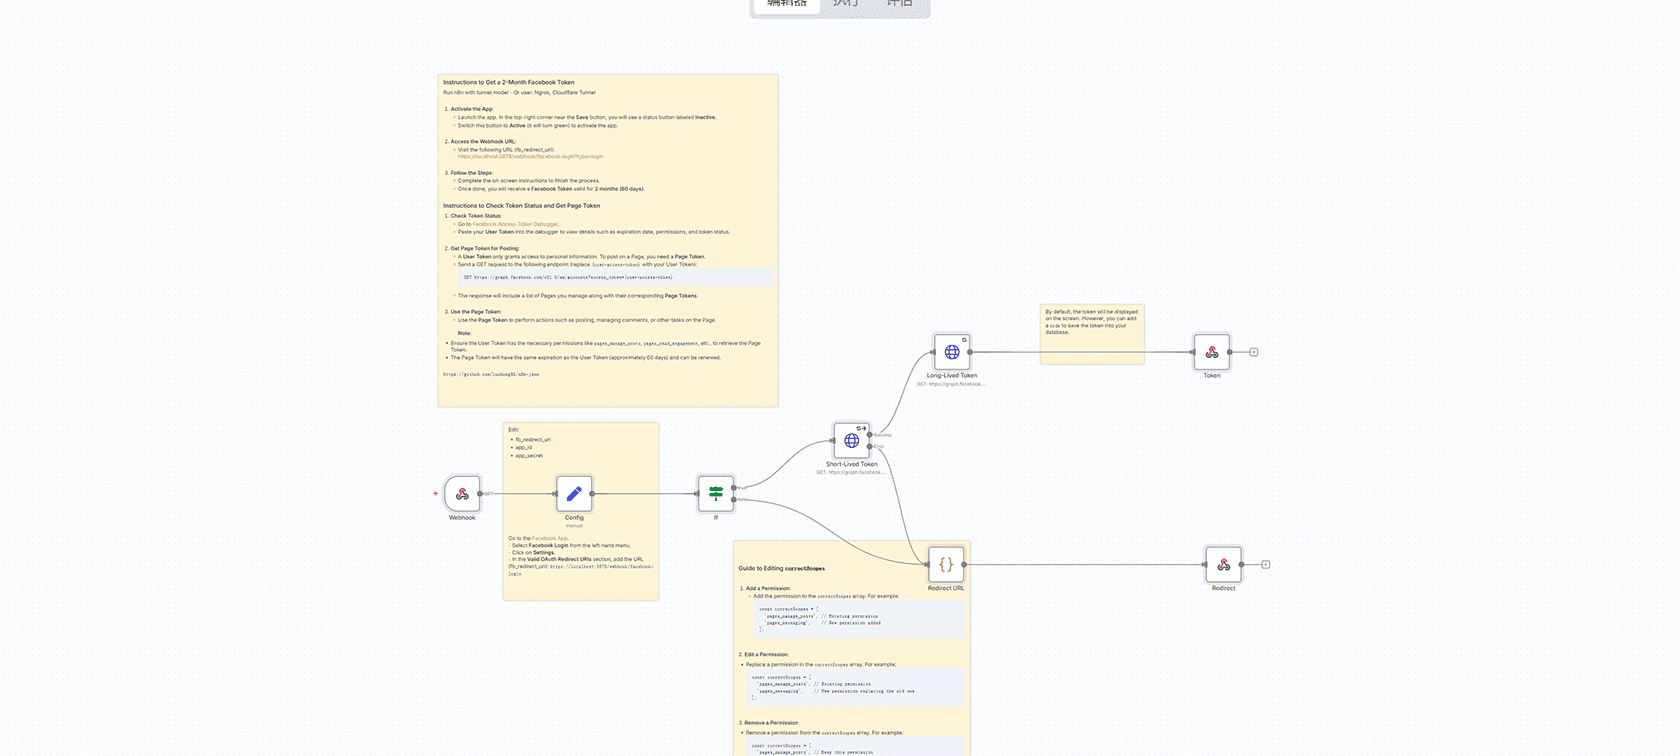Switch to the 执行 (Executions) tab

(846, 4)
